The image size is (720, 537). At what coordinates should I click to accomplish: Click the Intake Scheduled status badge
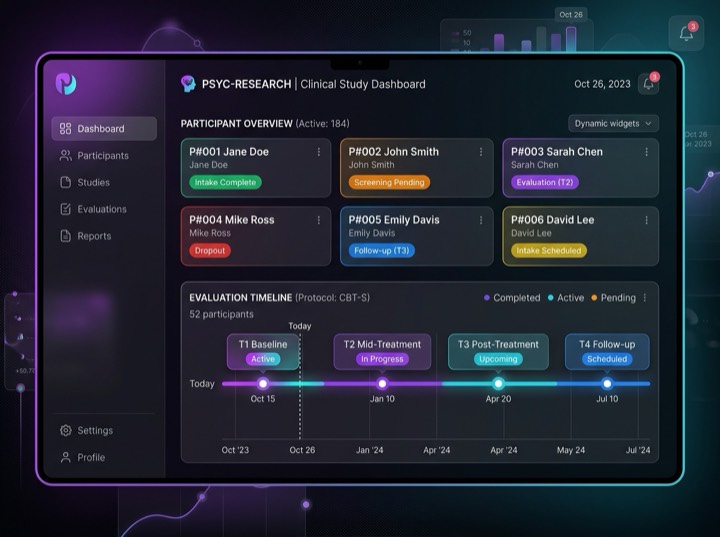tap(549, 250)
